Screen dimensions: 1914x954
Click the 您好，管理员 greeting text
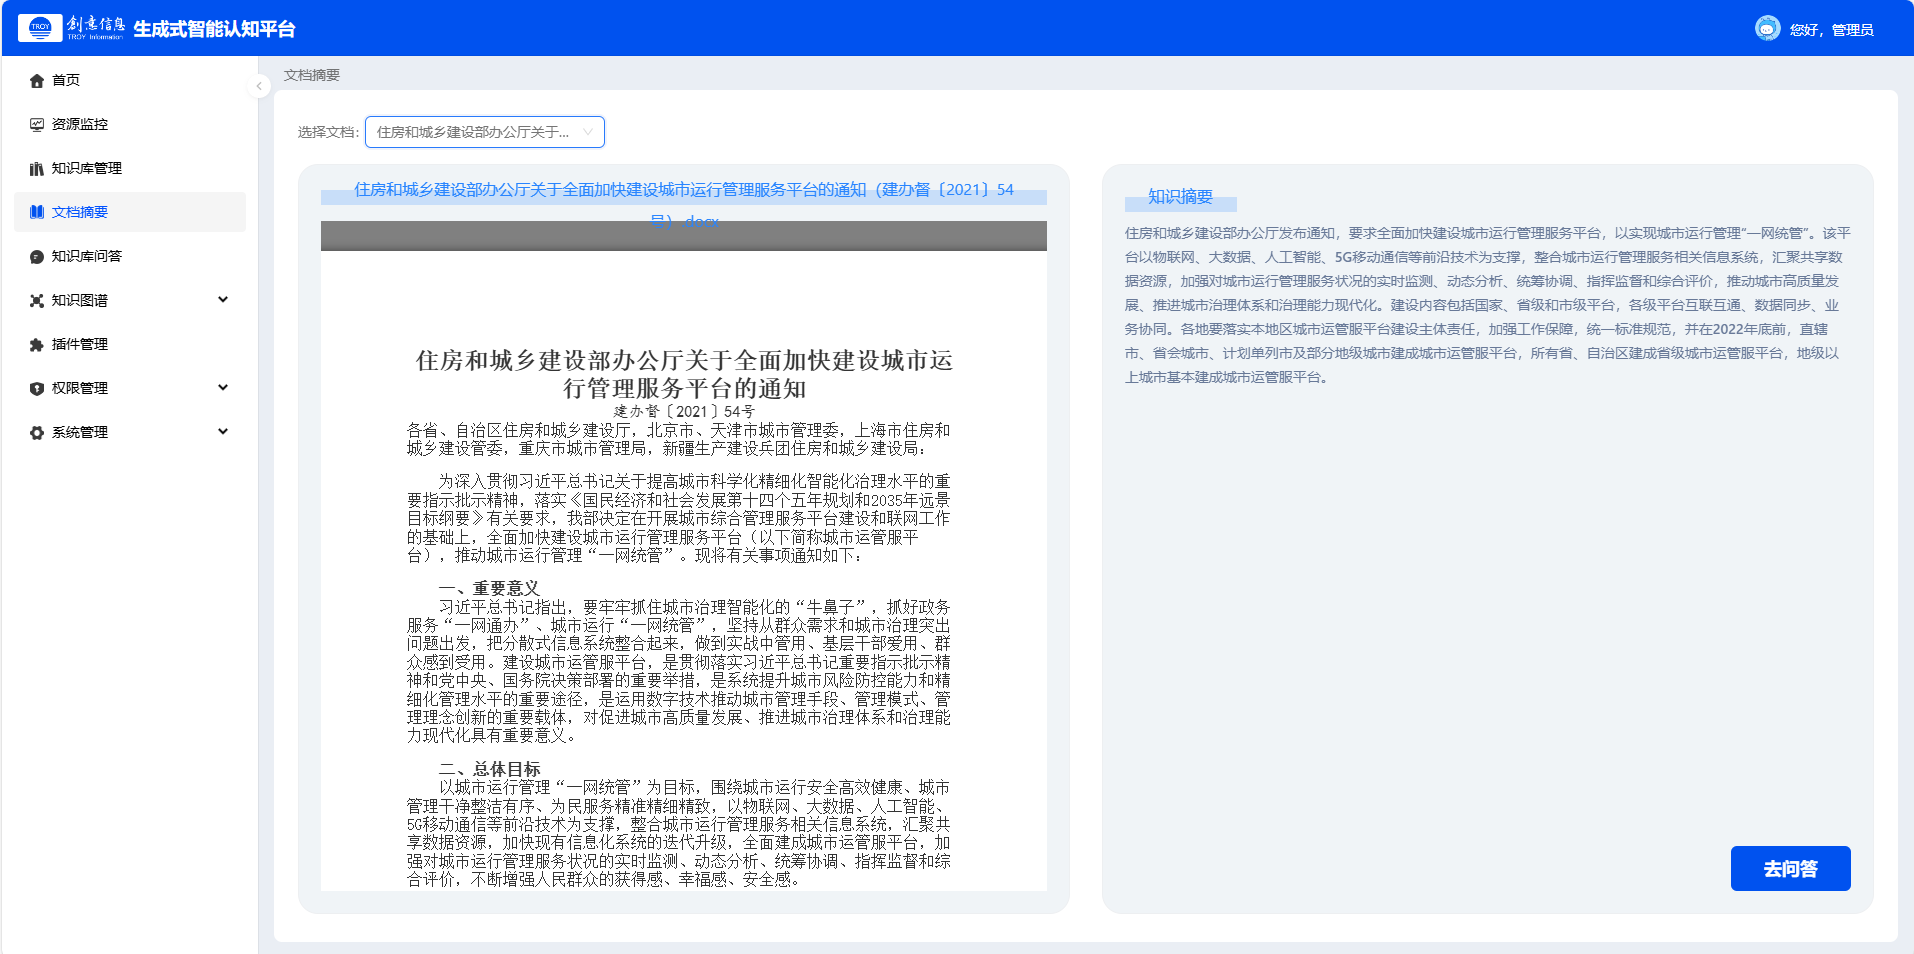1831,30
